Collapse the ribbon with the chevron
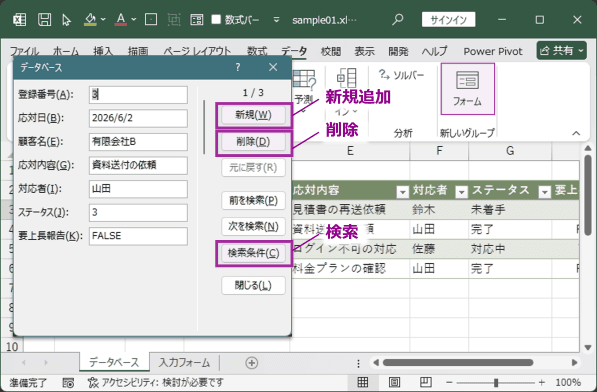The width and height of the screenshot is (597, 392). click(x=576, y=133)
